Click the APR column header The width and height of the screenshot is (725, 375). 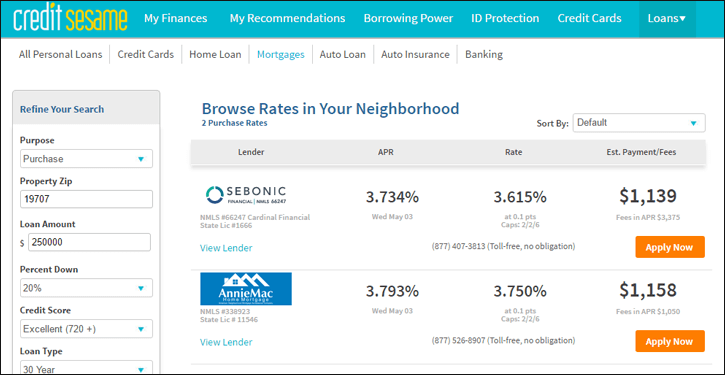386,152
